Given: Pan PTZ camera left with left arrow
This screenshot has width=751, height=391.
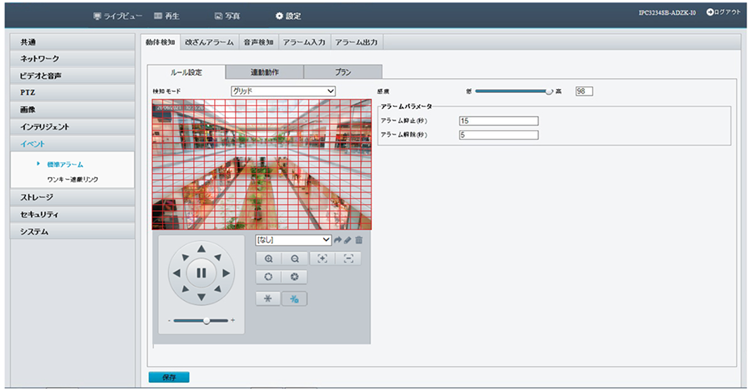Looking at the screenshot, I should click(177, 273).
